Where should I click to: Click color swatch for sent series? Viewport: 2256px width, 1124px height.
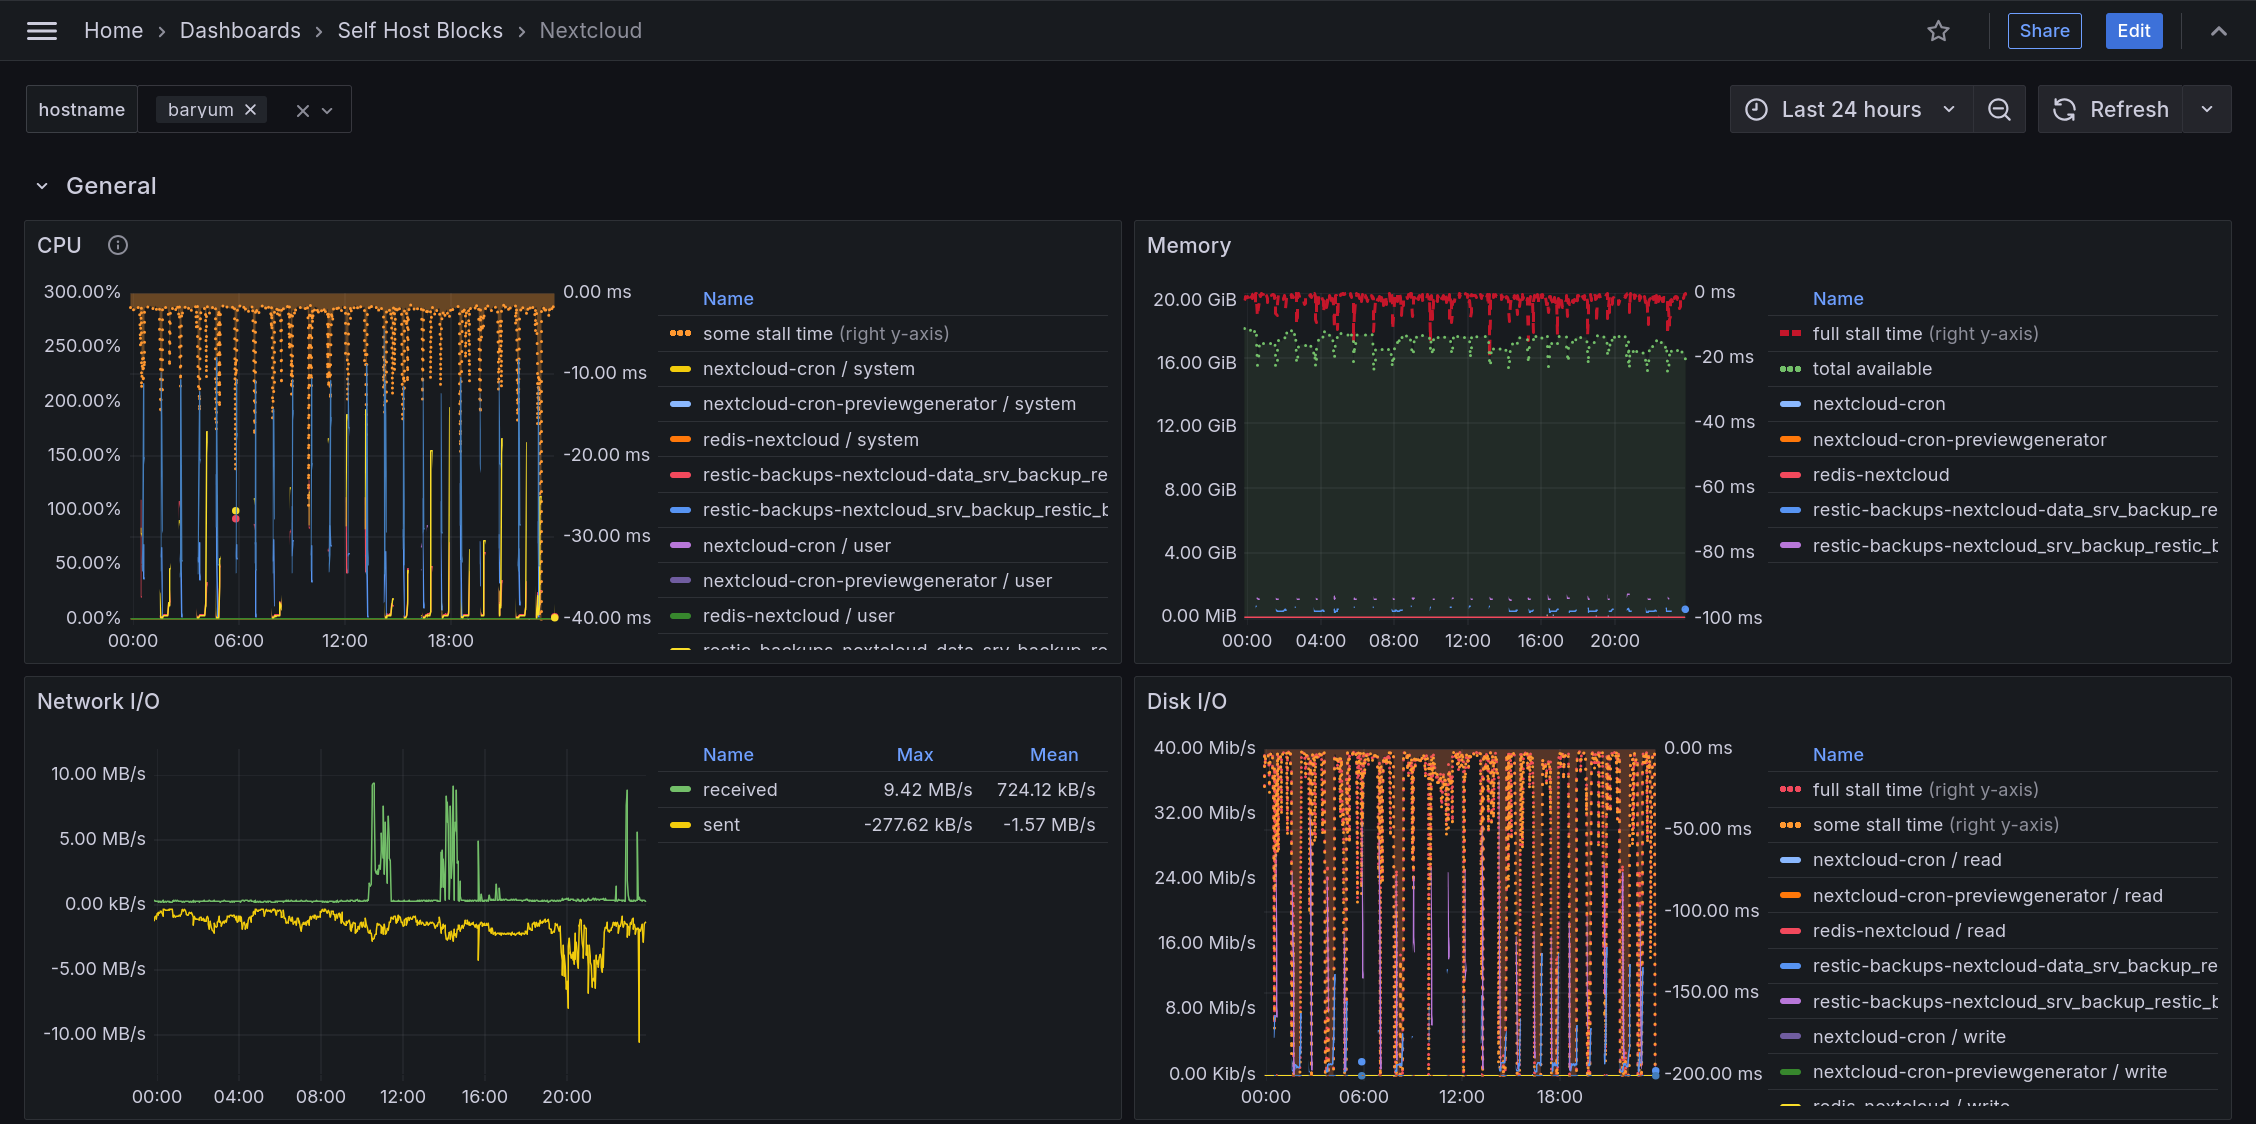[680, 825]
